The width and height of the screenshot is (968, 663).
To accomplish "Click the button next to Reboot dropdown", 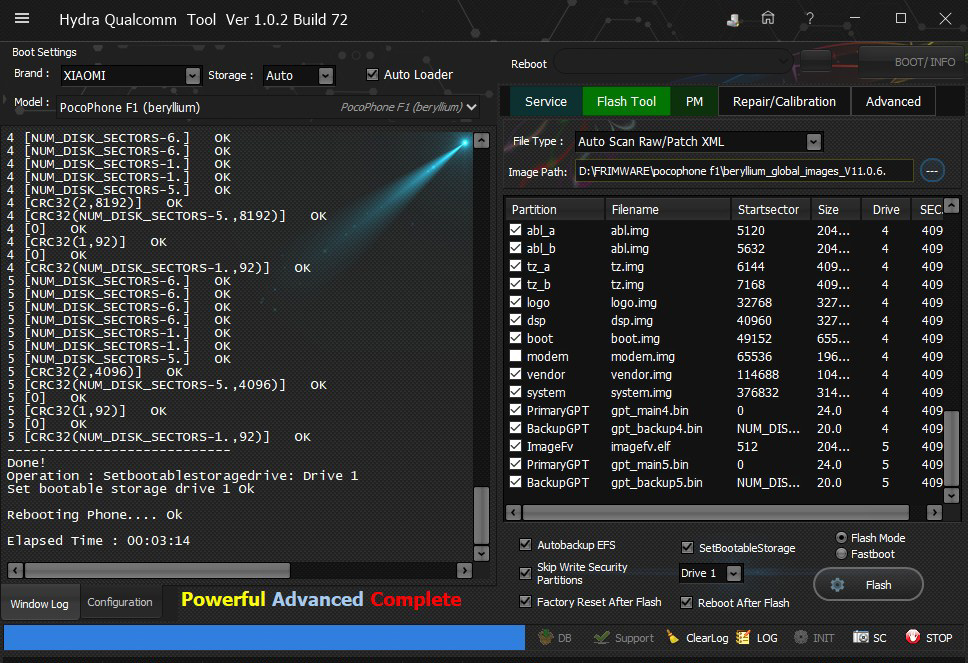I will pyautogui.click(x=815, y=61).
